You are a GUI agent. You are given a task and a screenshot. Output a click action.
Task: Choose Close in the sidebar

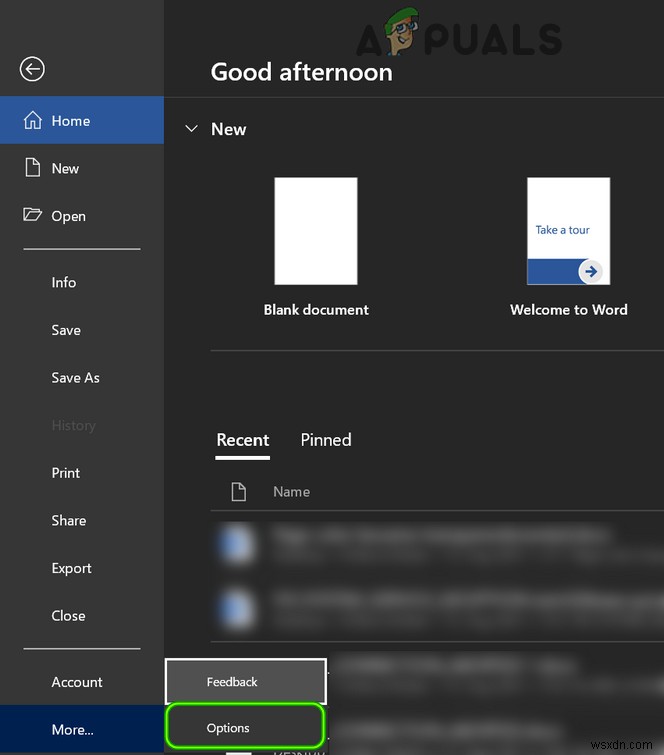tap(82, 616)
